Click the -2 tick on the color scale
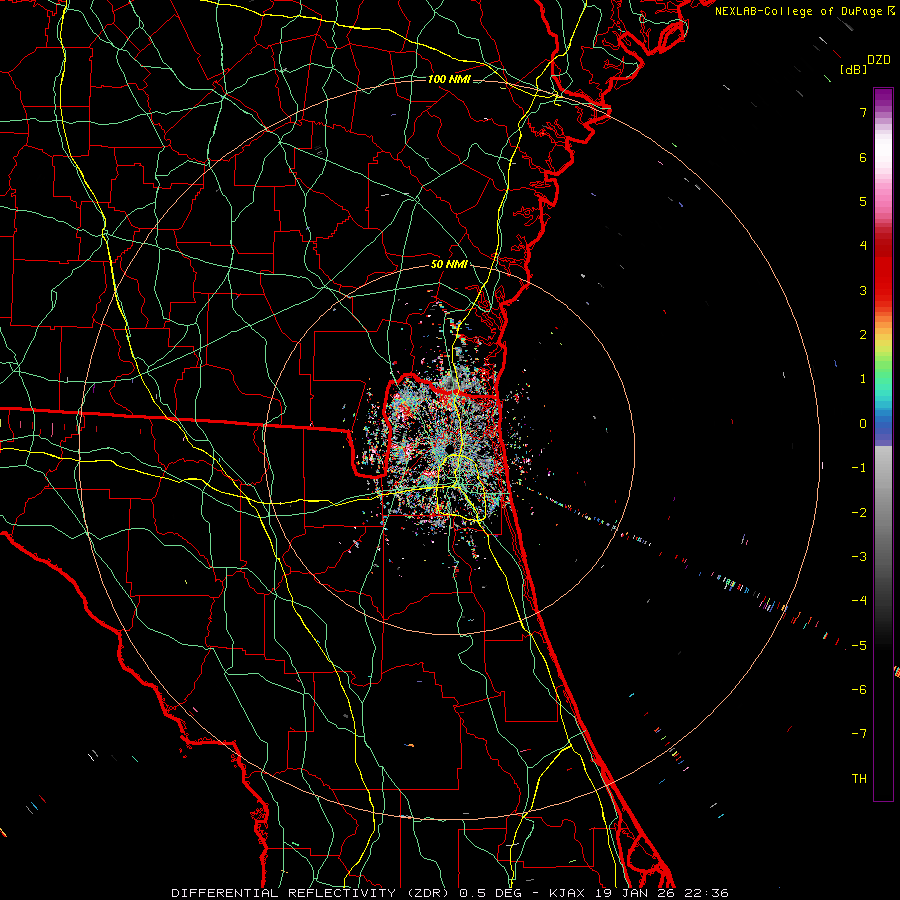The height and width of the screenshot is (900, 900). (x=859, y=513)
